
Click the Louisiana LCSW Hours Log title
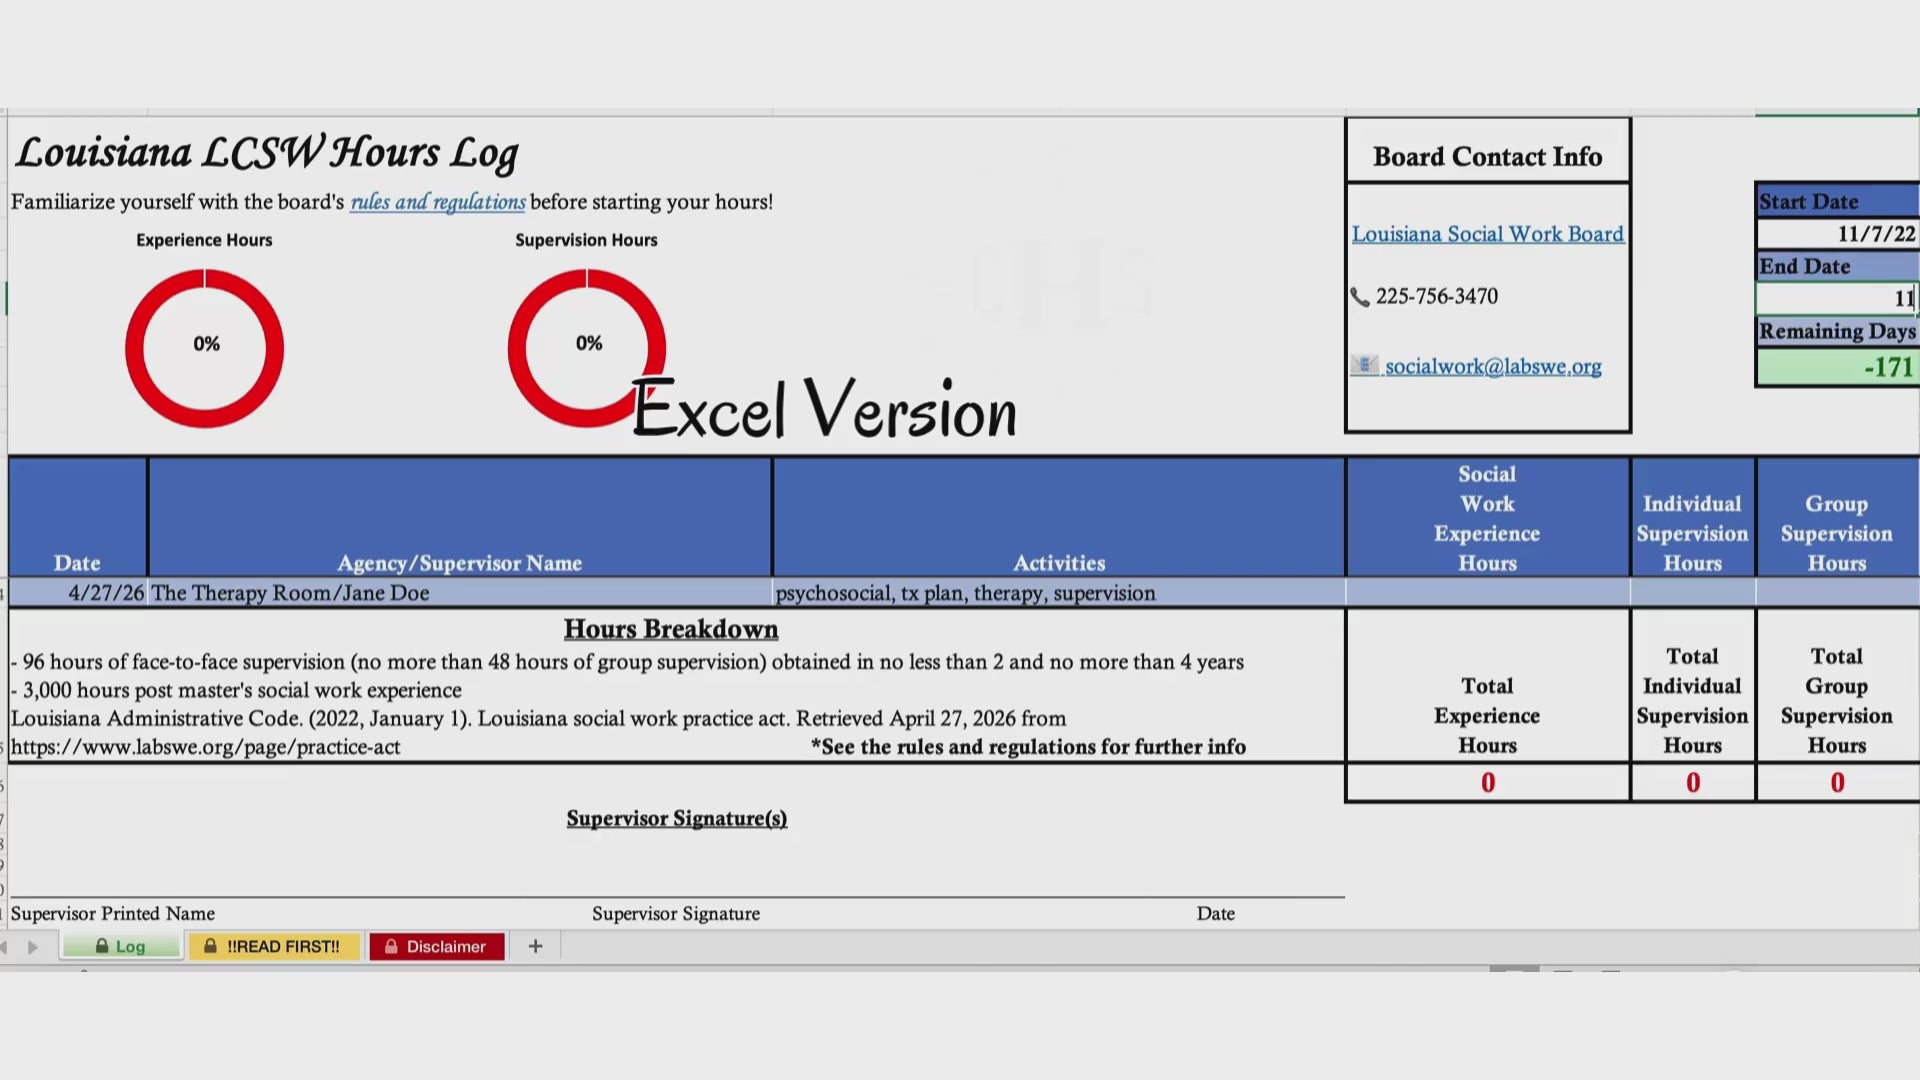pyautogui.click(x=267, y=154)
